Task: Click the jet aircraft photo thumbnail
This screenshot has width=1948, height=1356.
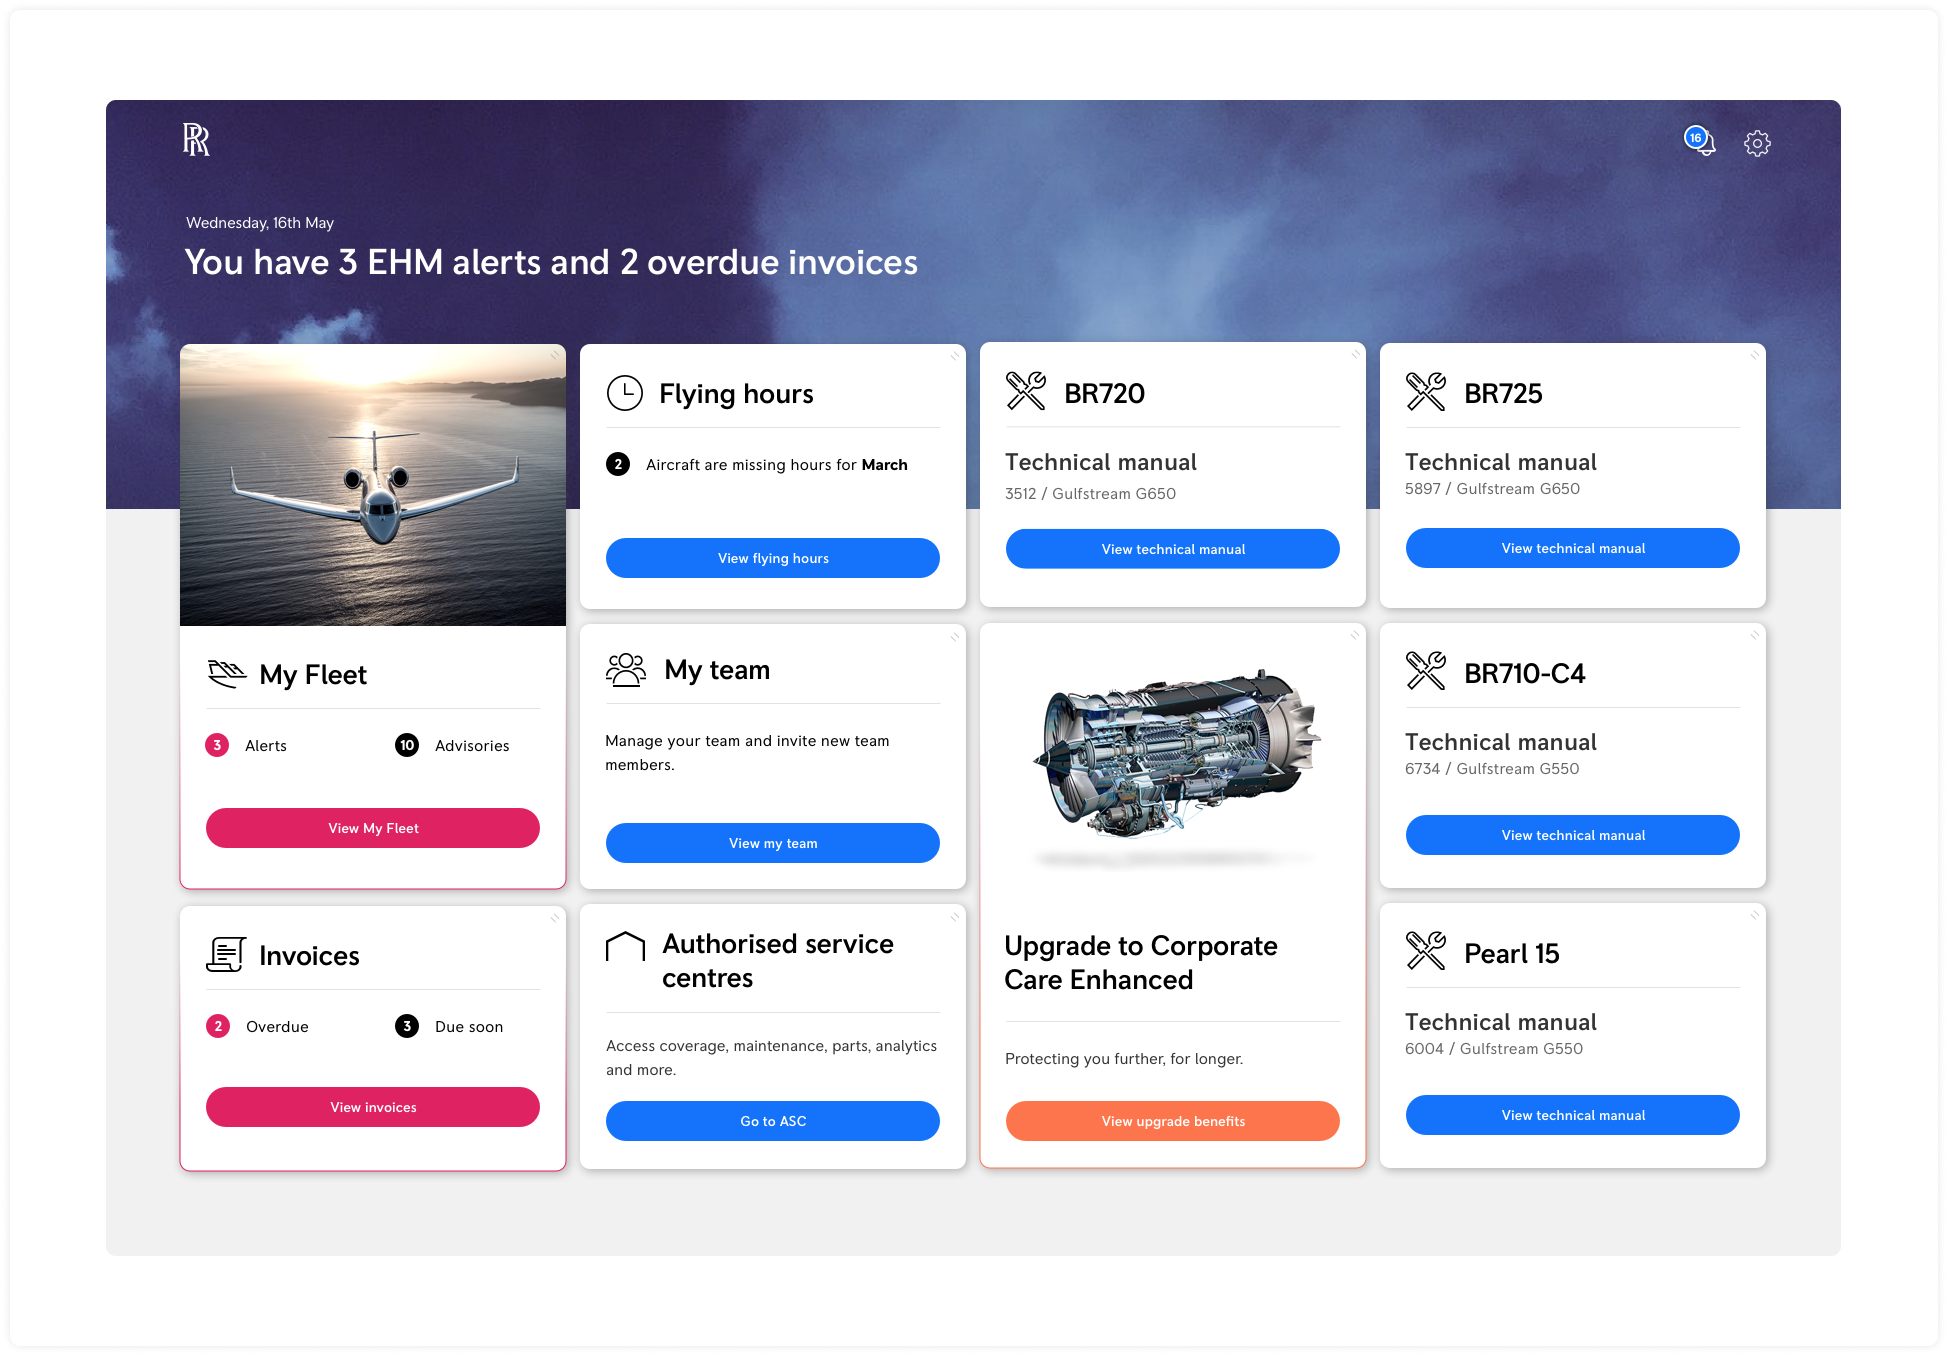Action: 373,485
